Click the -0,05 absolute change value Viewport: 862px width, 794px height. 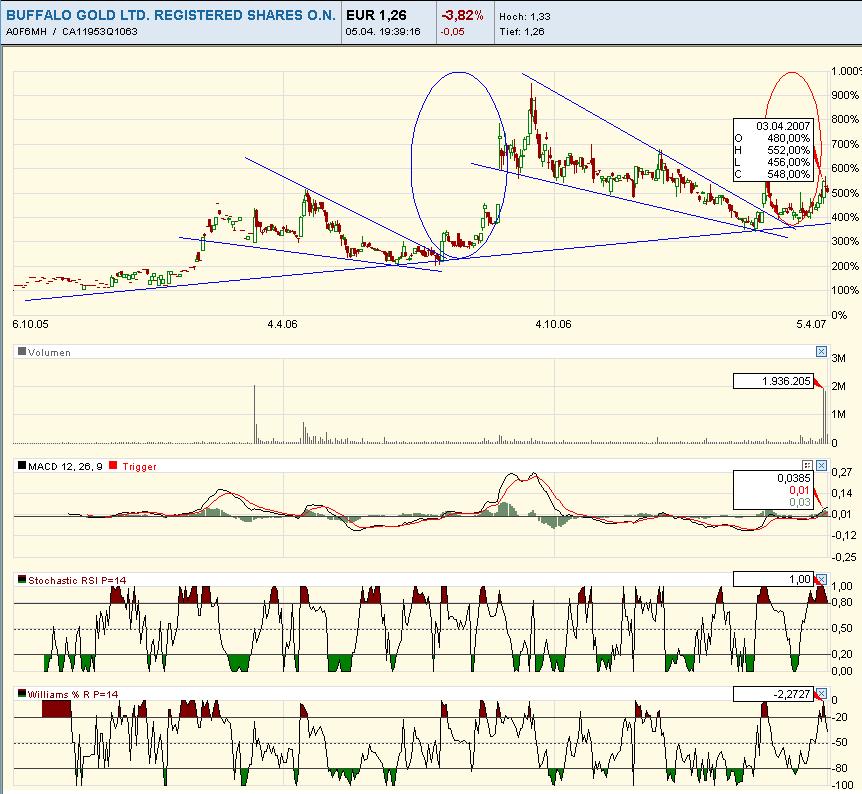(452, 32)
